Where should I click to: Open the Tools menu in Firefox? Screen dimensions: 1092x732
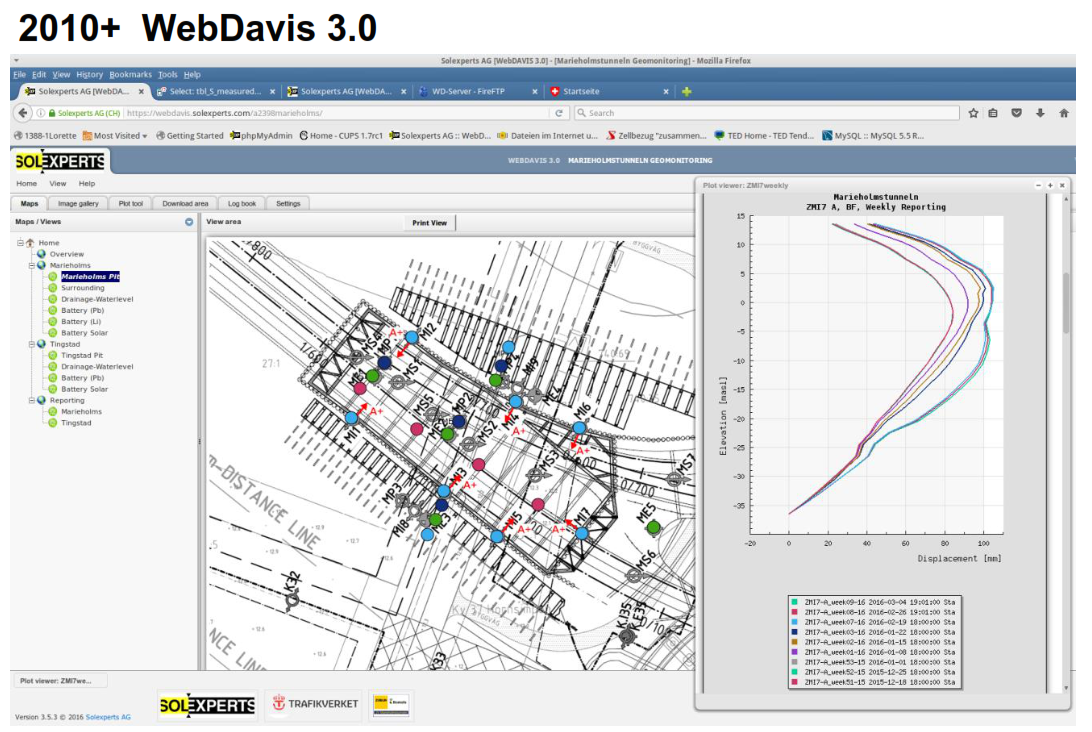coord(168,75)
